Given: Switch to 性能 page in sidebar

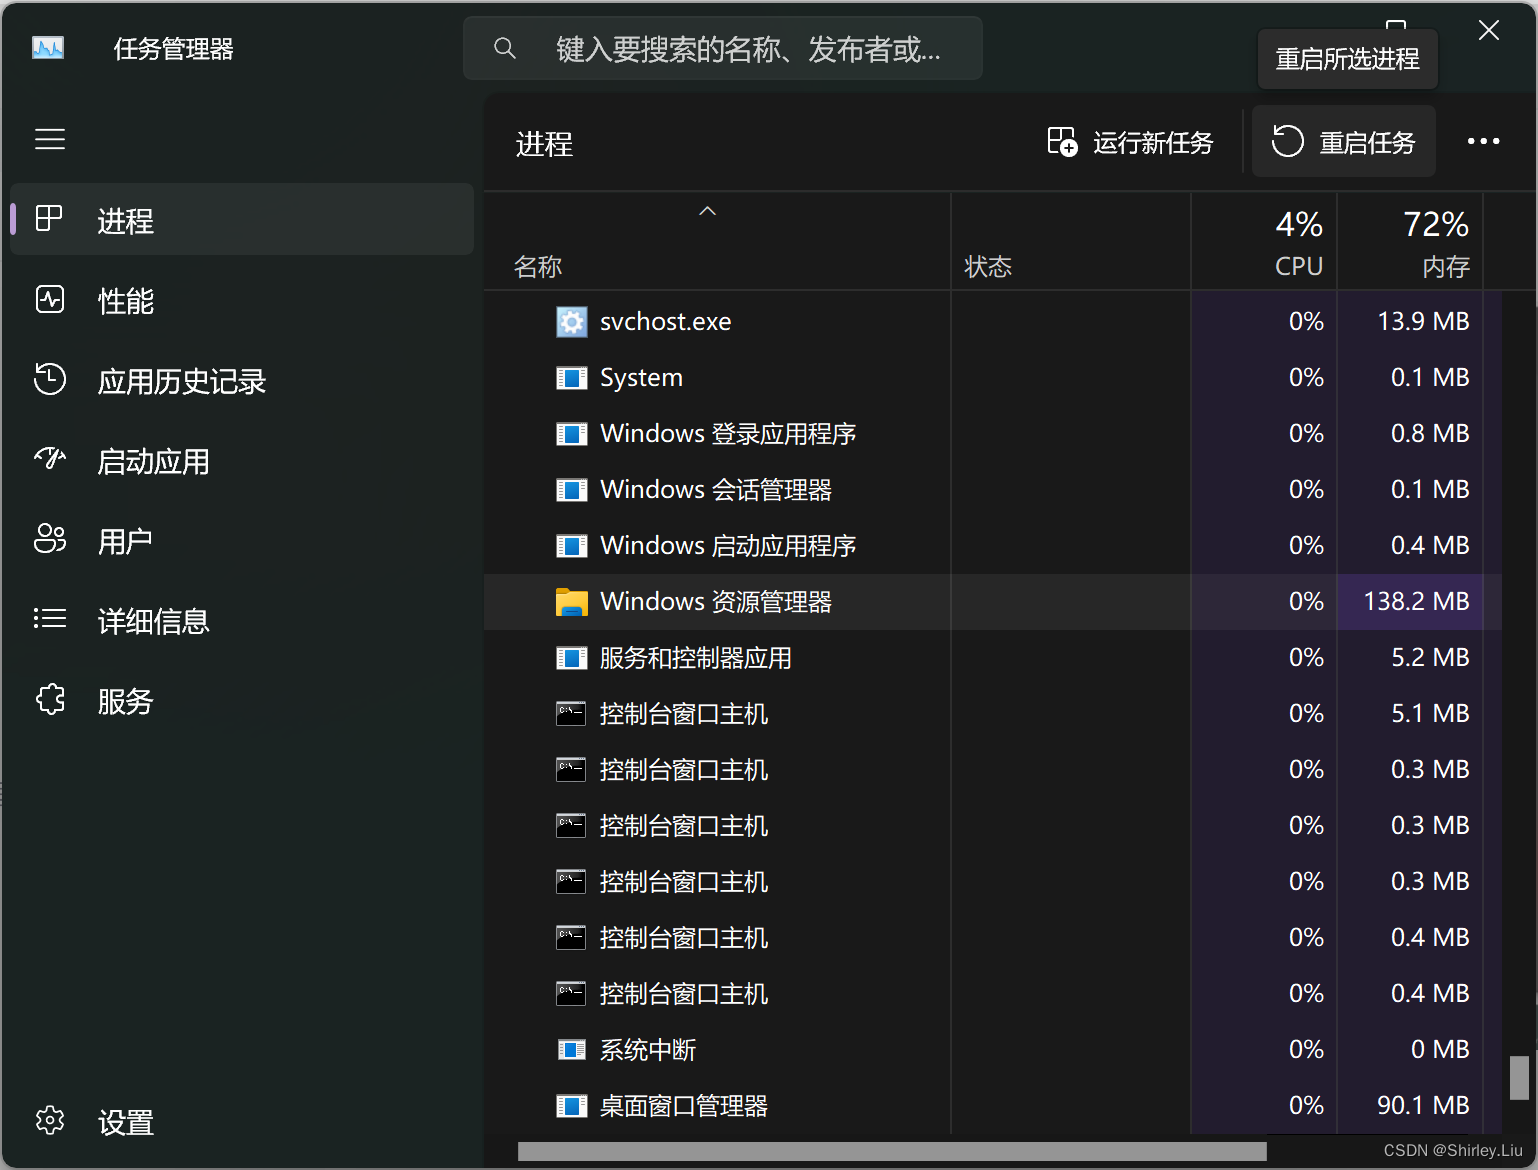Looking at the screenshot, I should point(242,300).
